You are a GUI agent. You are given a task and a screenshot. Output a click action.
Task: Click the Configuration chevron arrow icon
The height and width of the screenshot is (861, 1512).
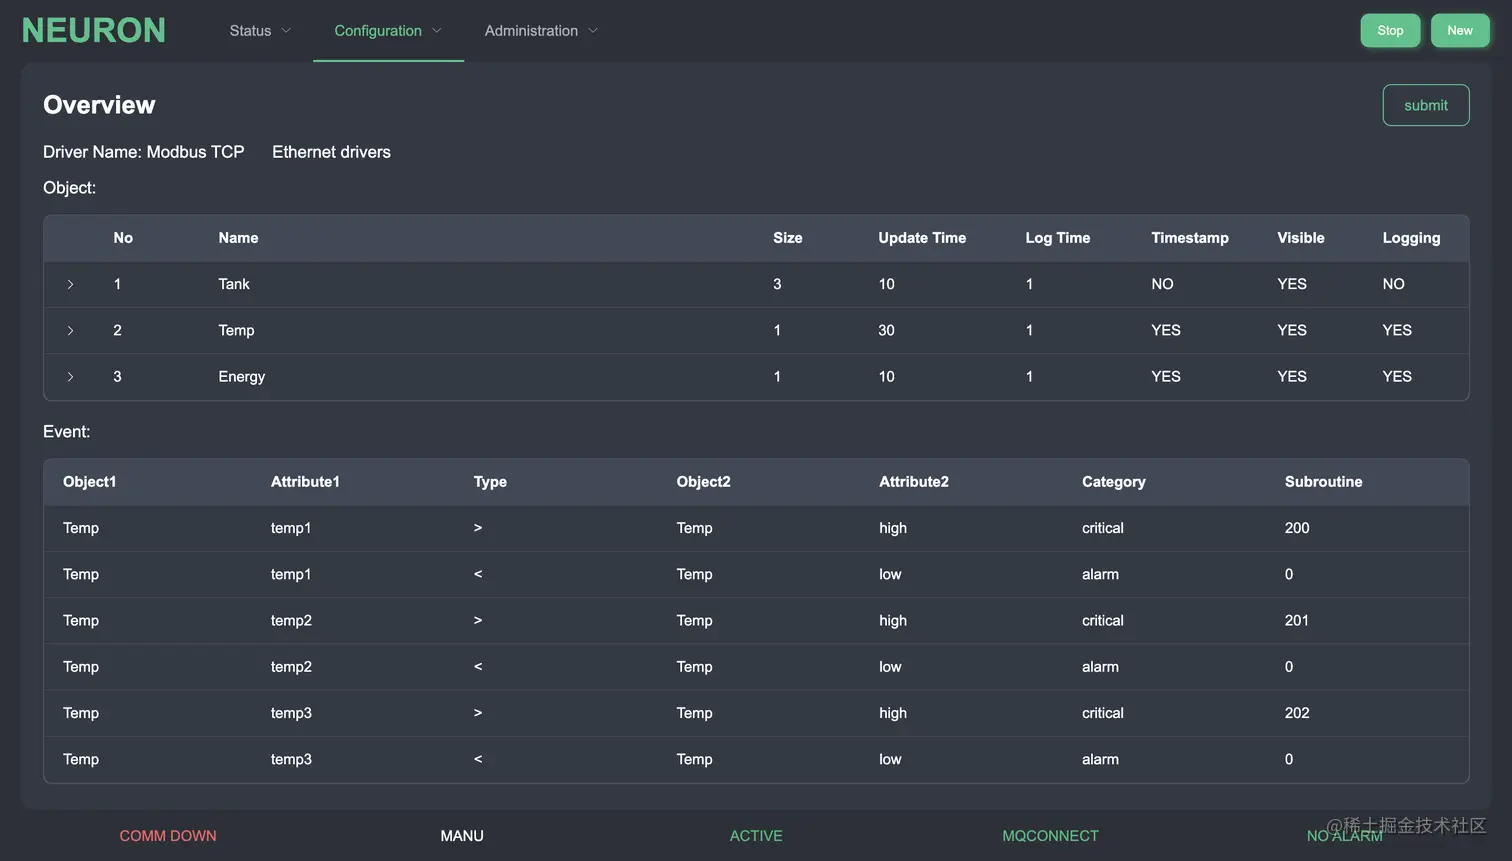point(437,31)
